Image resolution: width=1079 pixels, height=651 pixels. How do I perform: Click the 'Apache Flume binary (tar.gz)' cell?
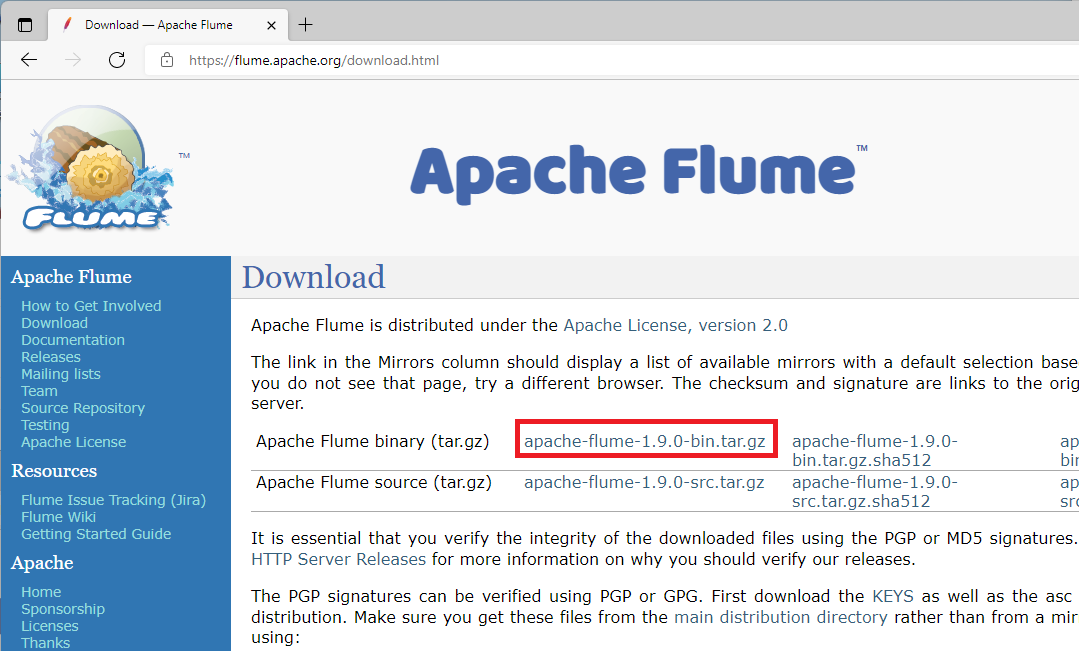click(x=373, y=441)
